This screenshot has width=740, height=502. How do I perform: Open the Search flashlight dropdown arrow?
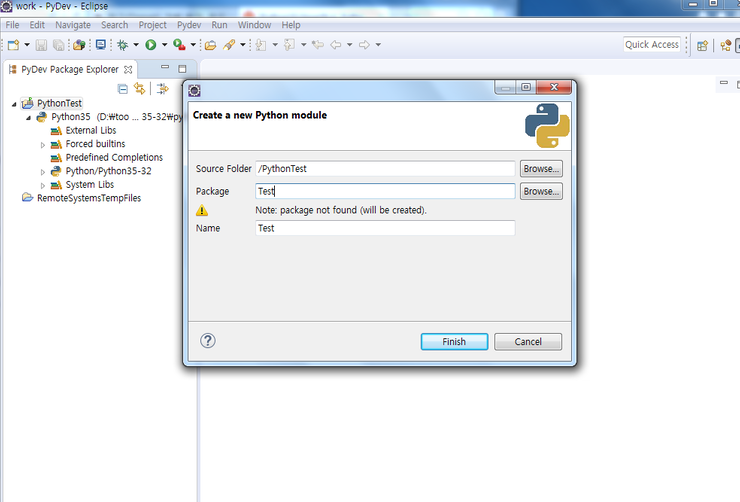(x=243, y=45)
